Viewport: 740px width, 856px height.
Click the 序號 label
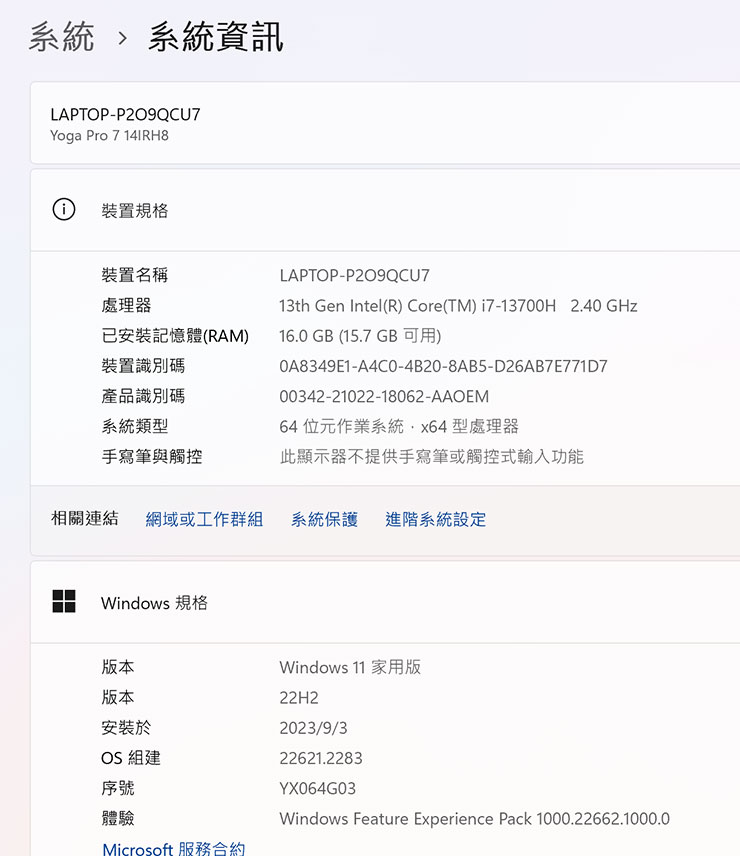coord(118,788)
